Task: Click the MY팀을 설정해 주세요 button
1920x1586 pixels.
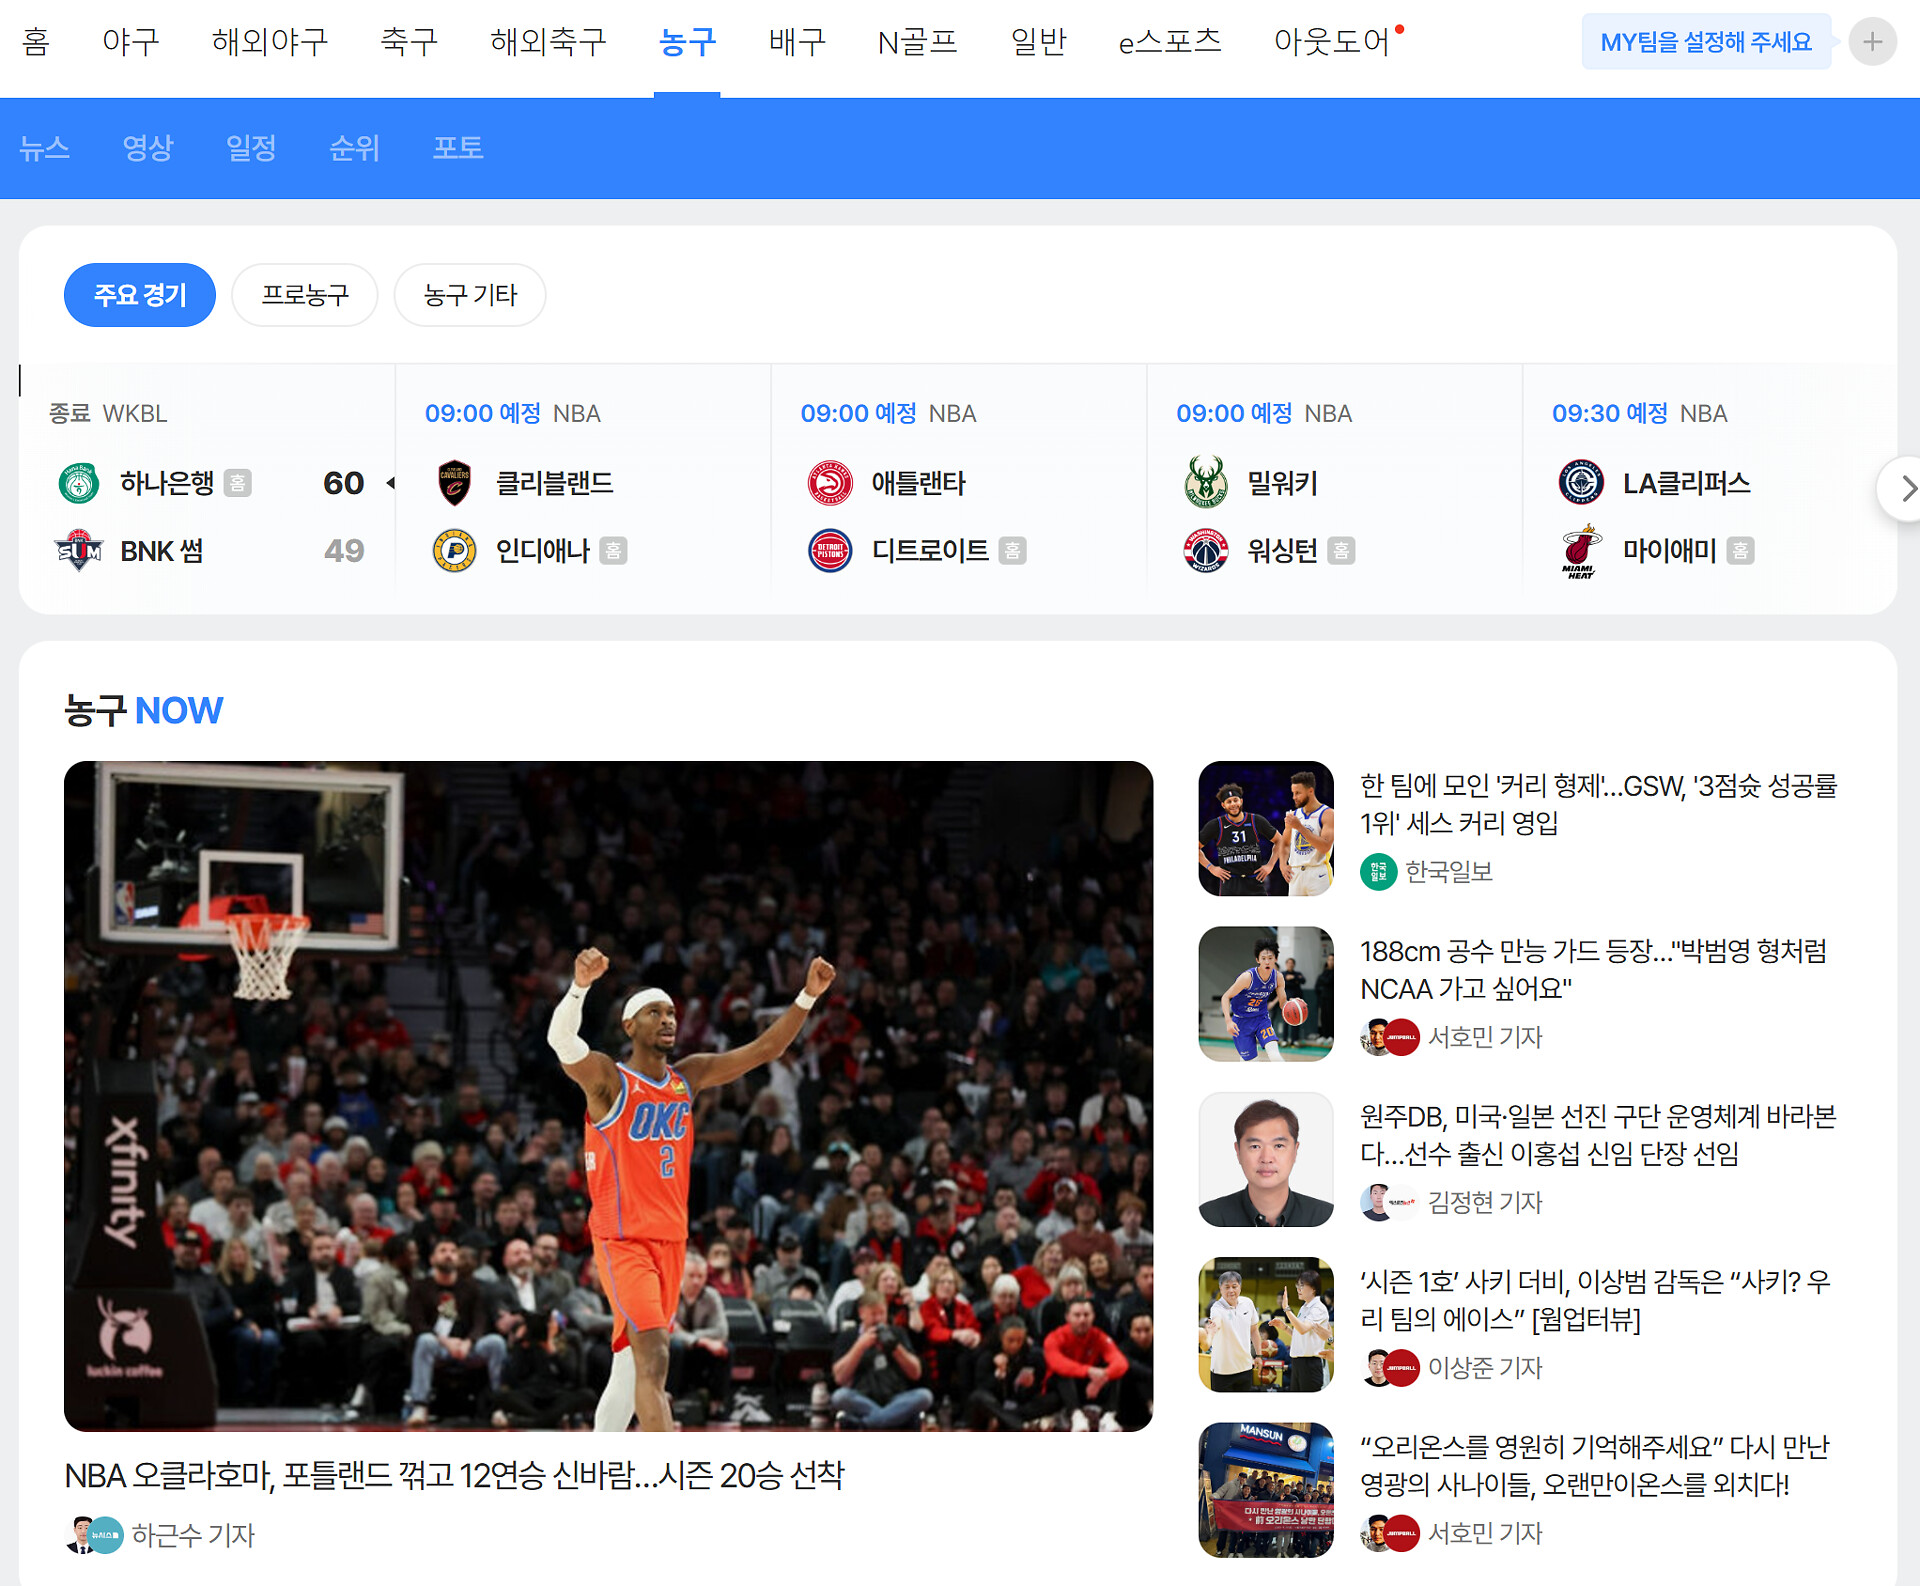Action: click(1705, 42)
